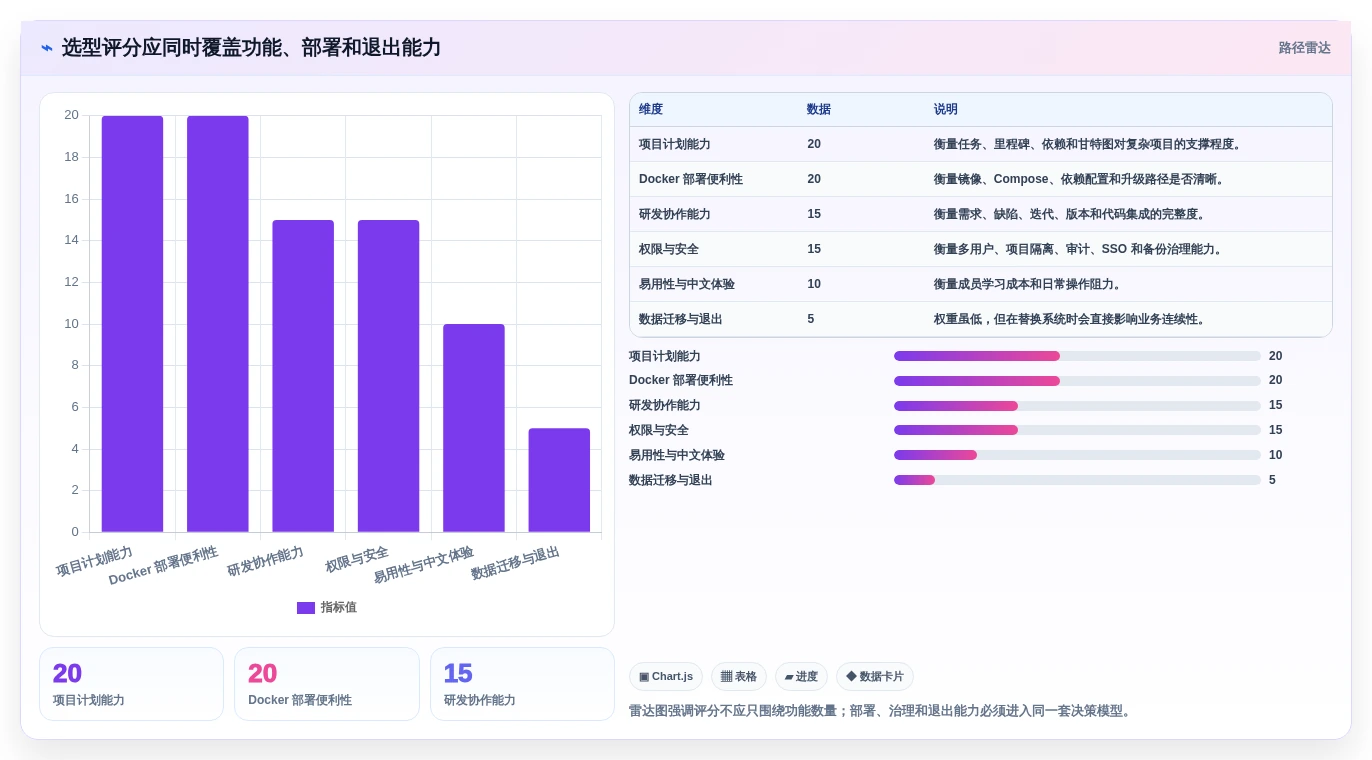Click value 5 in 数据迁移与退出 table row
Screen dimensions: 1372x760
tap(811, 320)
